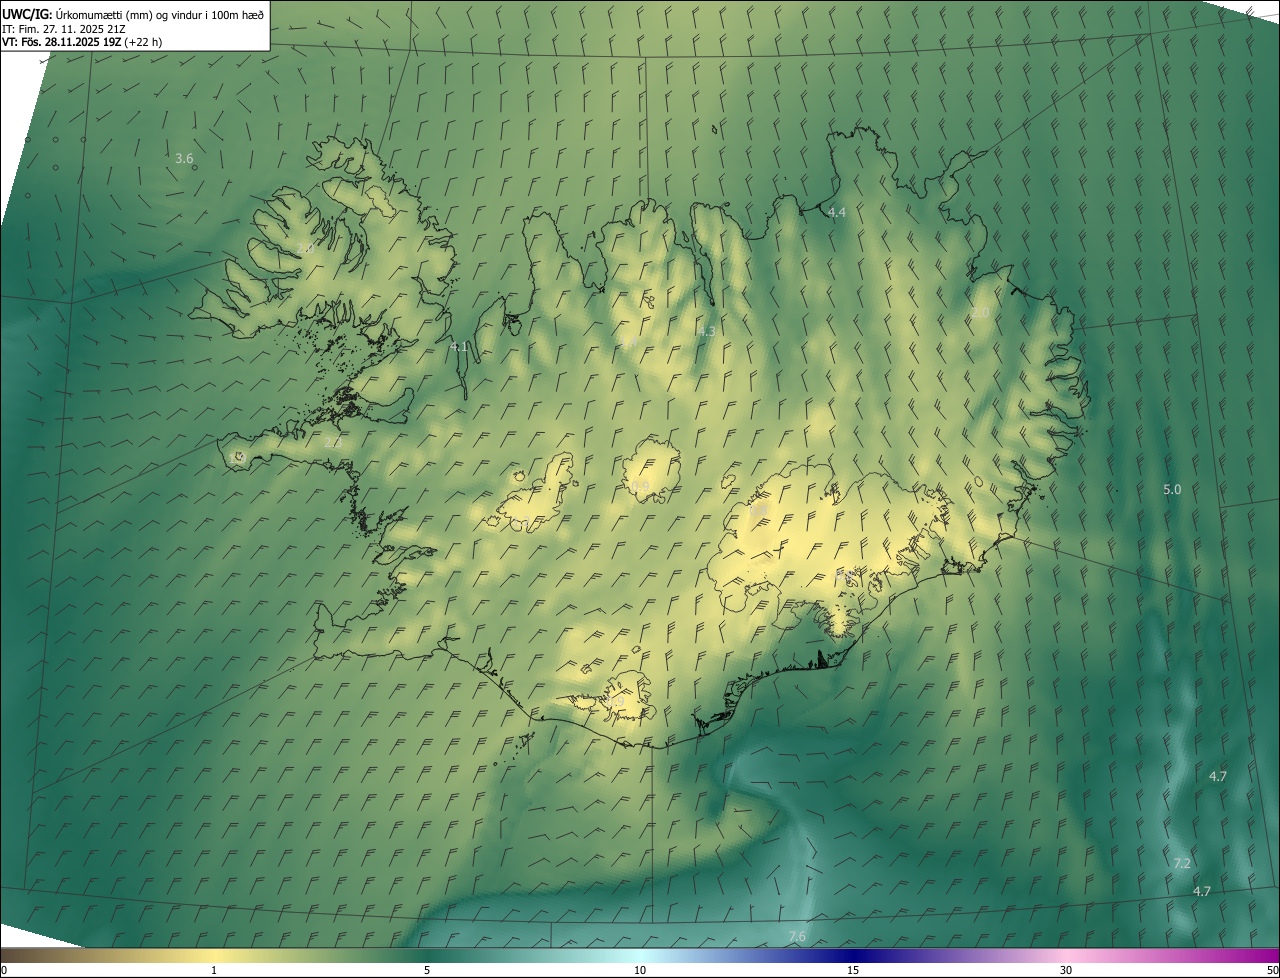Screen dimensions: 1280x978
Task: Click the UWC/IG Úrkomumætti title line
Action: click(x=133, y=14)
